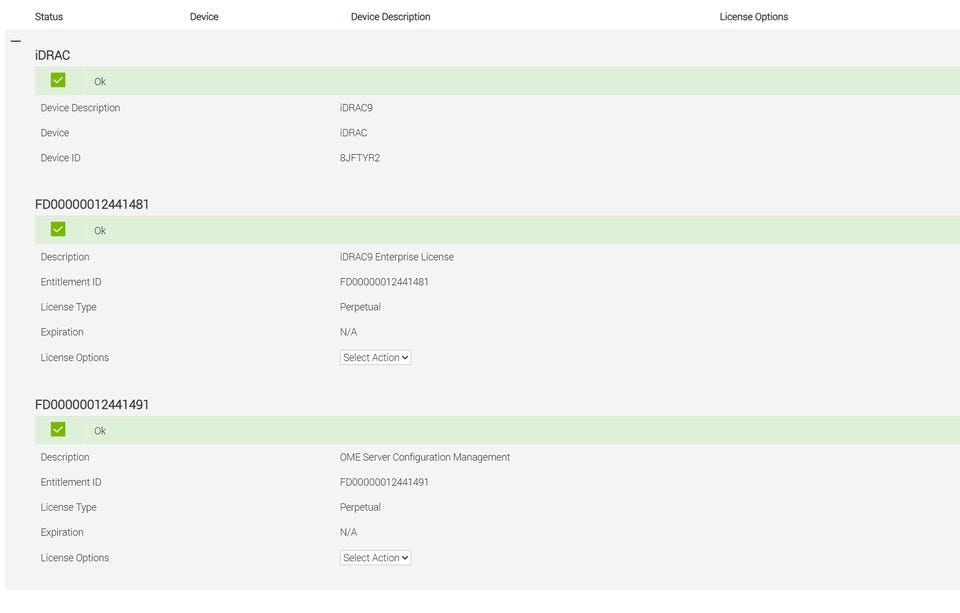Click the green Ok status icon under iDRAC
Screen dimensions: 960x613
[x=58, y=80]
